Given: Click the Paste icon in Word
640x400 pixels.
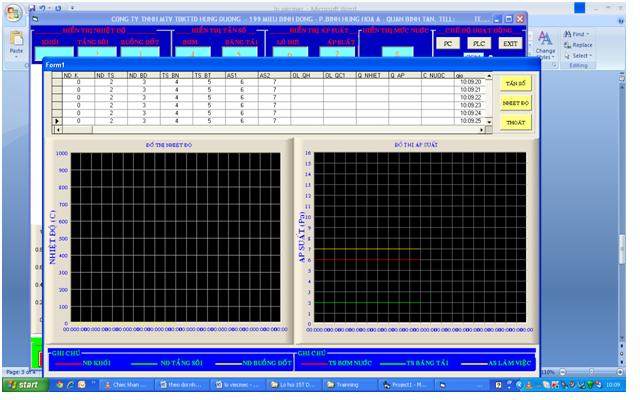Looking at the screenshot, I should click(15, 43).
